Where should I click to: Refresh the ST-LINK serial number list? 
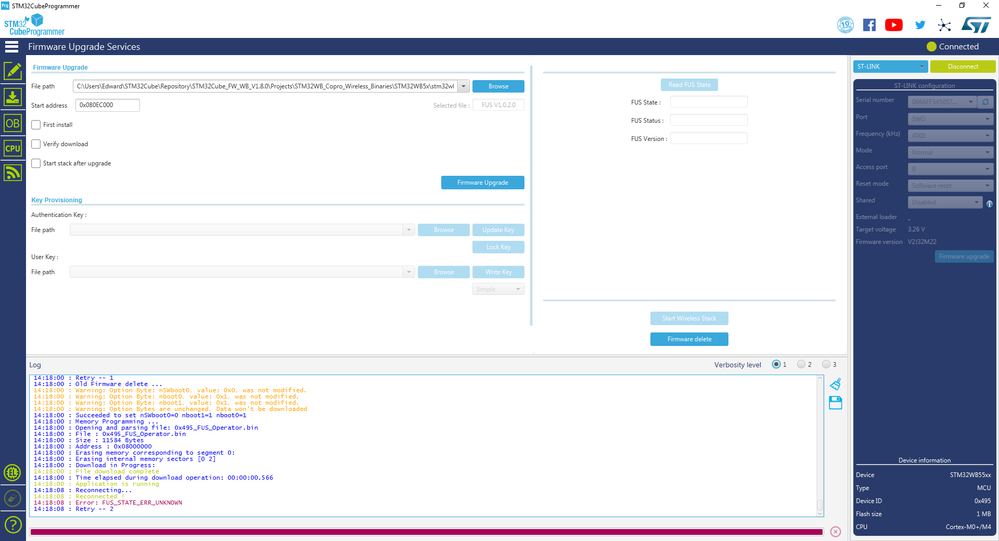coord(985,101)
